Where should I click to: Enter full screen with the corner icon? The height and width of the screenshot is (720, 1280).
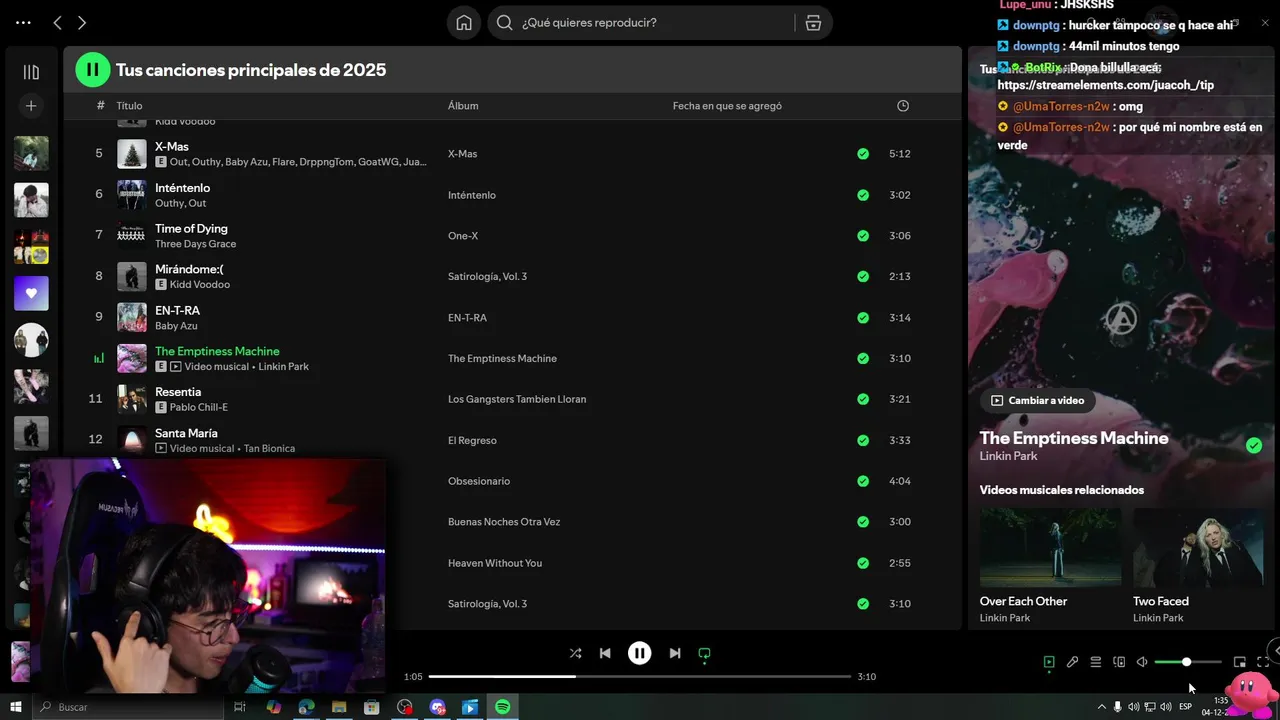pos(1263,662)
